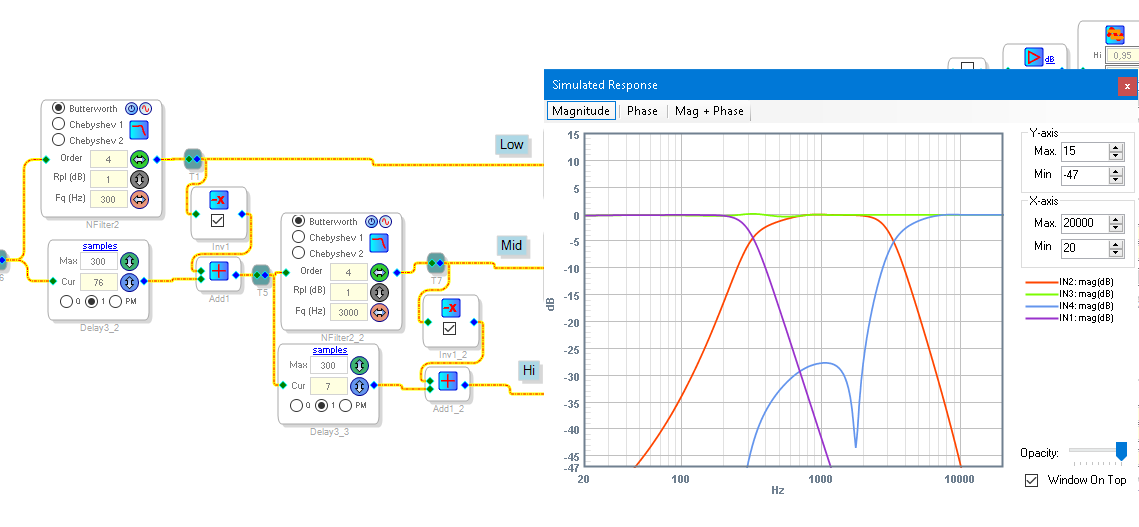Viewport: 1139px width, 527px height.
Task: Click the plus icon on Add1 block
Action: (219, 272)
